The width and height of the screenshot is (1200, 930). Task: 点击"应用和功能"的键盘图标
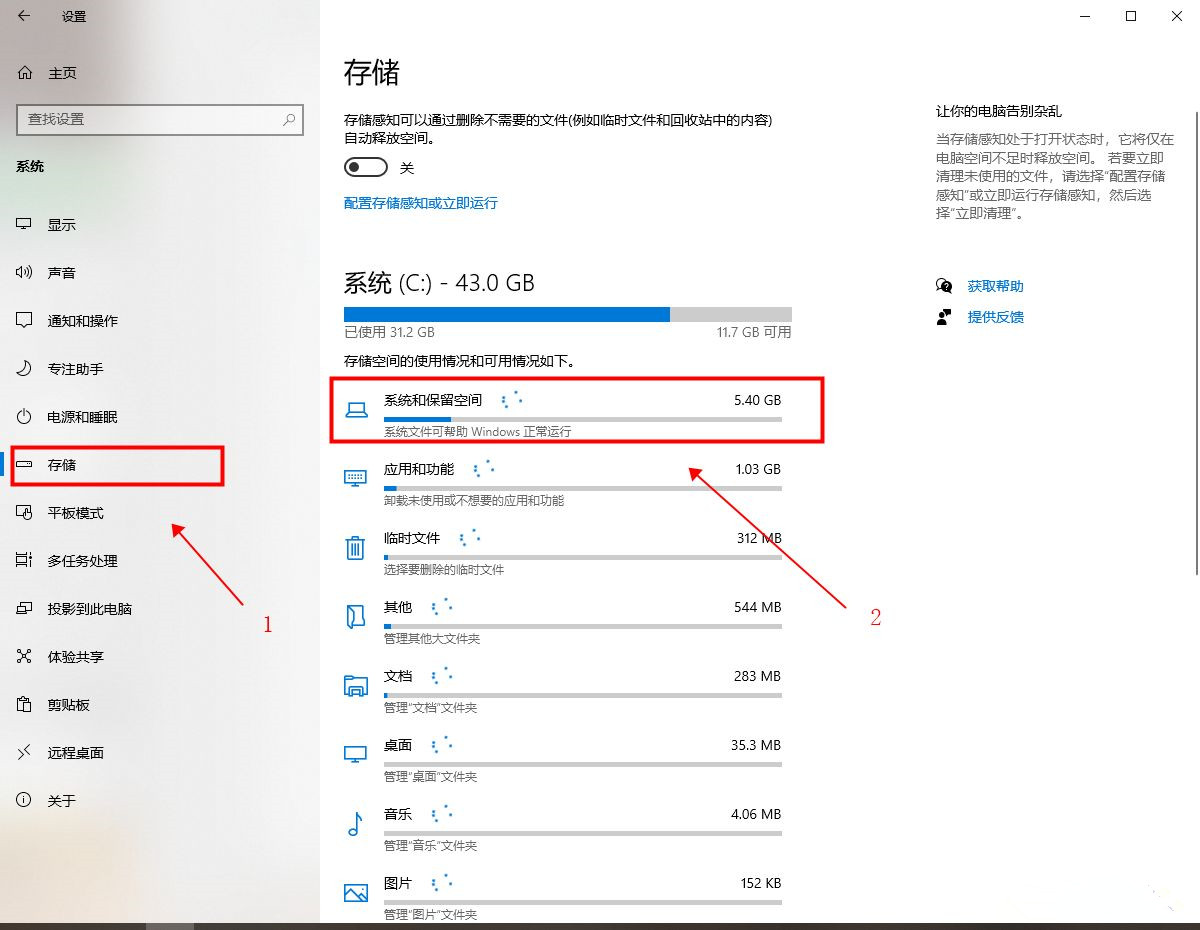coord(355,478)
